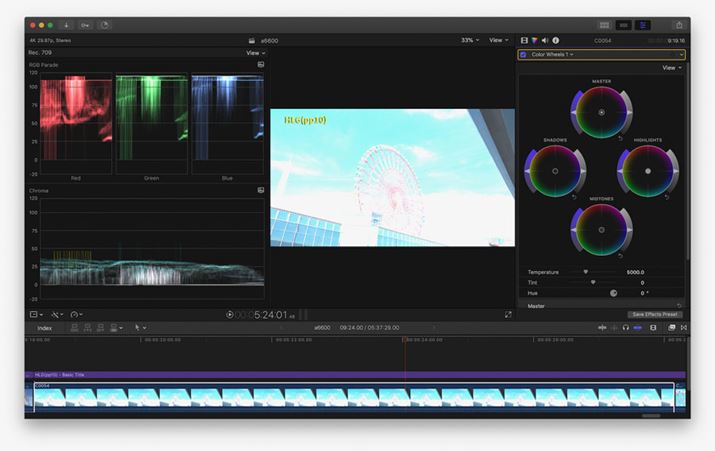Reset the Master color wheel
The image size is (715, 451).
pyautogui.click(x=618, y=137)
